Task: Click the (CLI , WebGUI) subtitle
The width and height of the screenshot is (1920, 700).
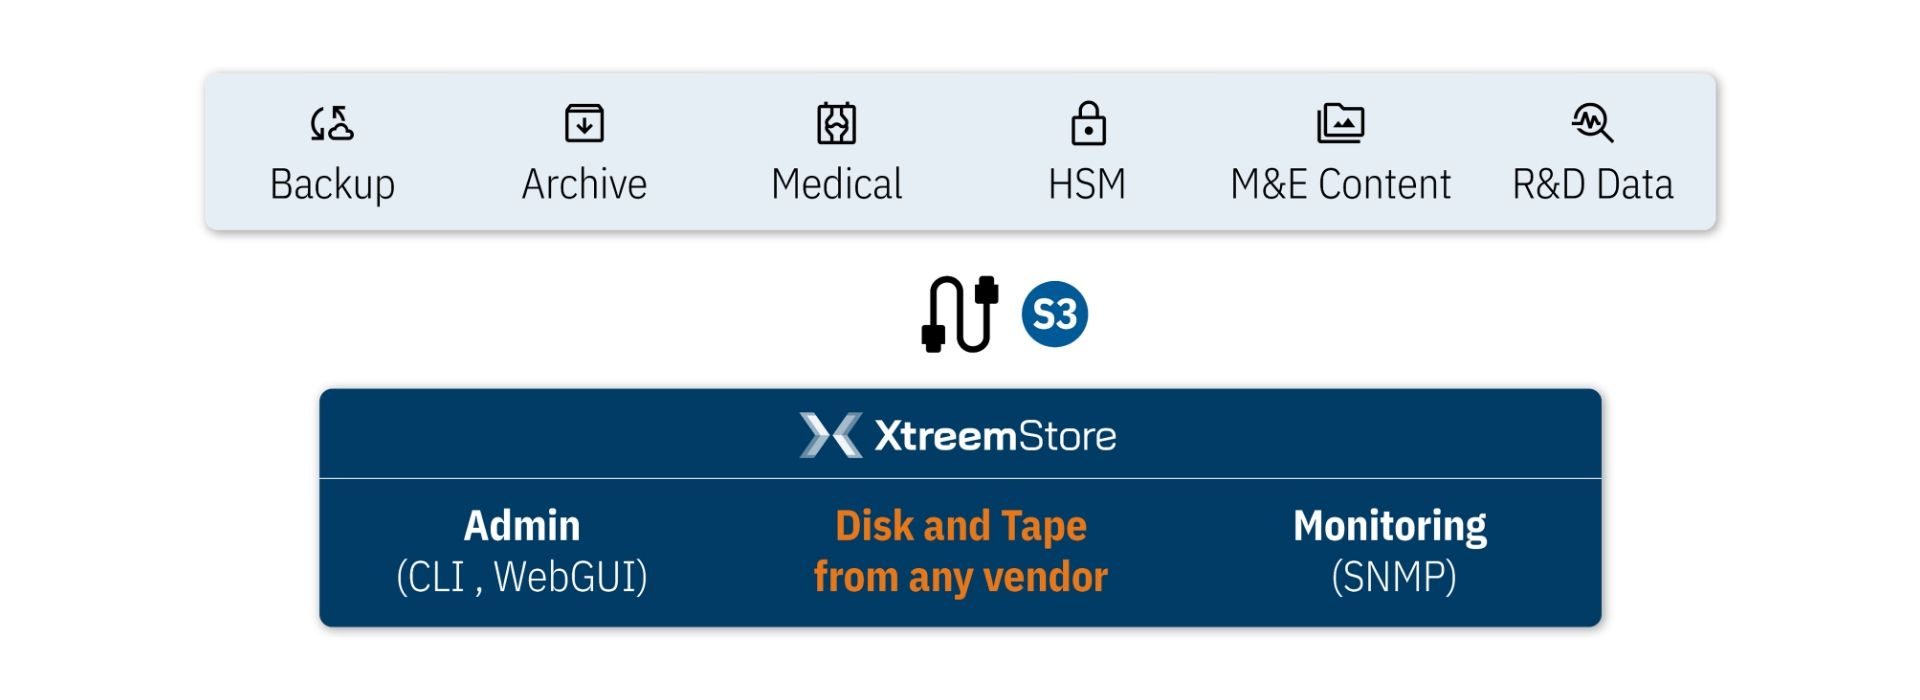Action: pyautogui.click(x=522, y=577)
